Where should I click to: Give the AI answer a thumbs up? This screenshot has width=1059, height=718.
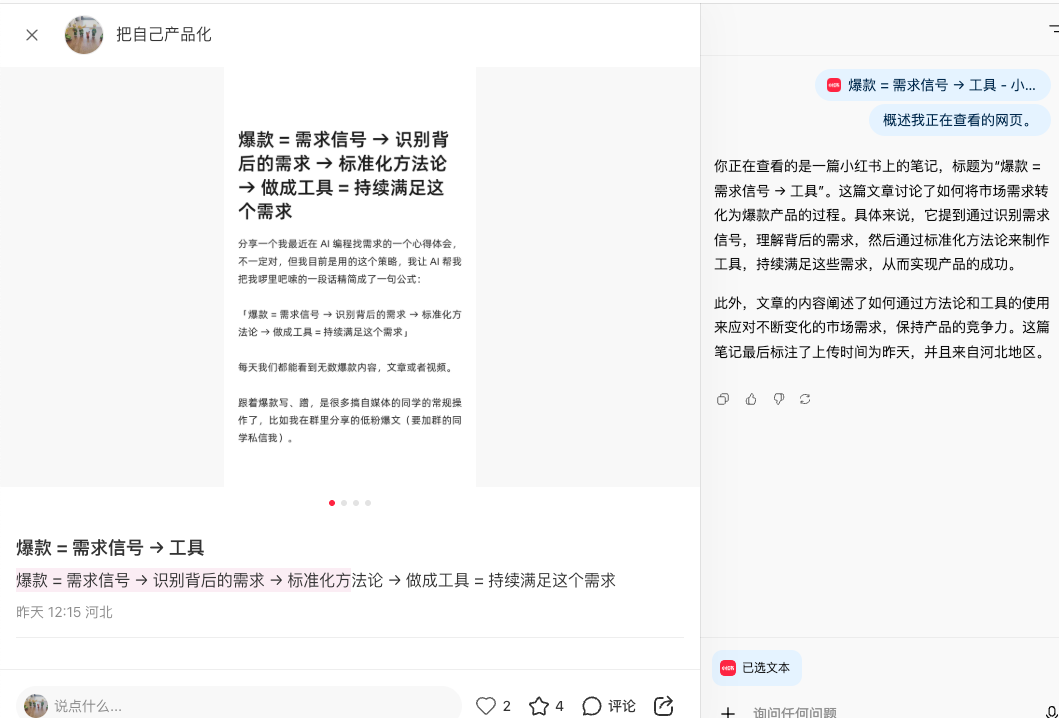751,399
